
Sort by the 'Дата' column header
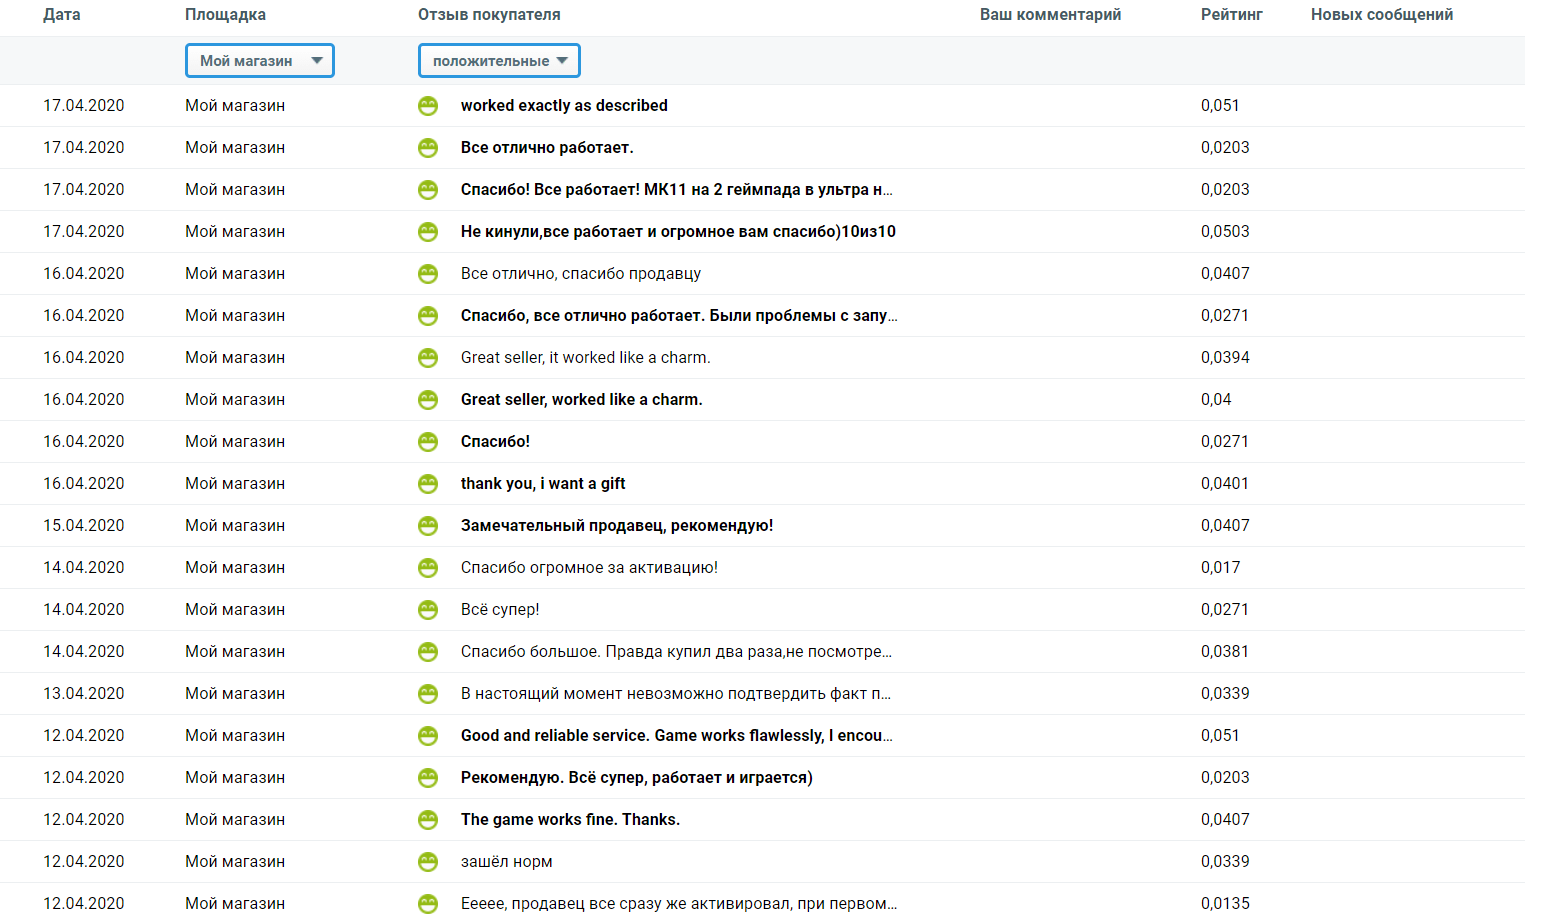click(62, 15)
